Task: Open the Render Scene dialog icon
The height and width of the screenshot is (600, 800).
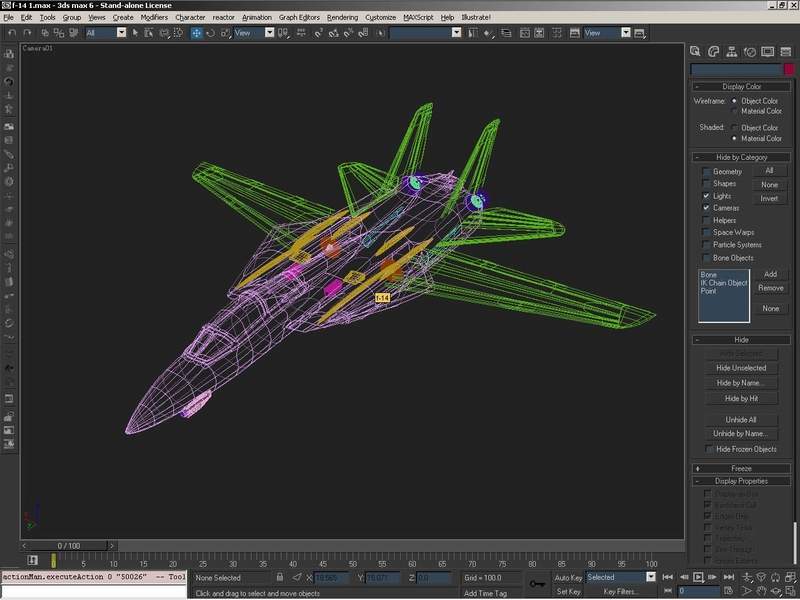Action: [x=574, y=33]
